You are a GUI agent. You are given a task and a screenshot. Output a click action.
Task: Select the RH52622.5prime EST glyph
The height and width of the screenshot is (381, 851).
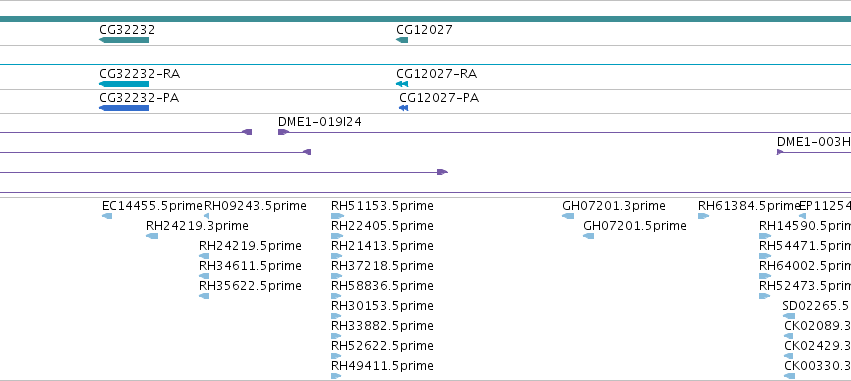point(336,356)
